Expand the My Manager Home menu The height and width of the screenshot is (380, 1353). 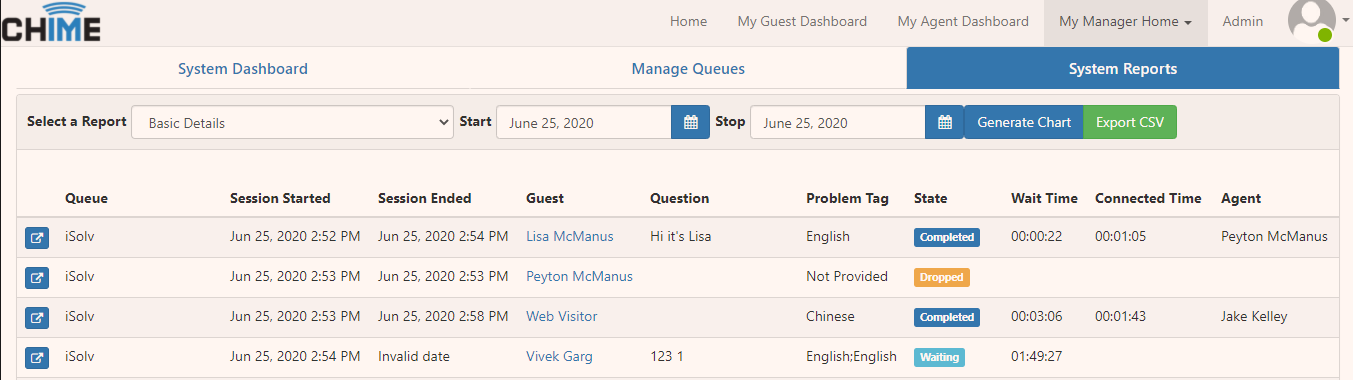1125,22
